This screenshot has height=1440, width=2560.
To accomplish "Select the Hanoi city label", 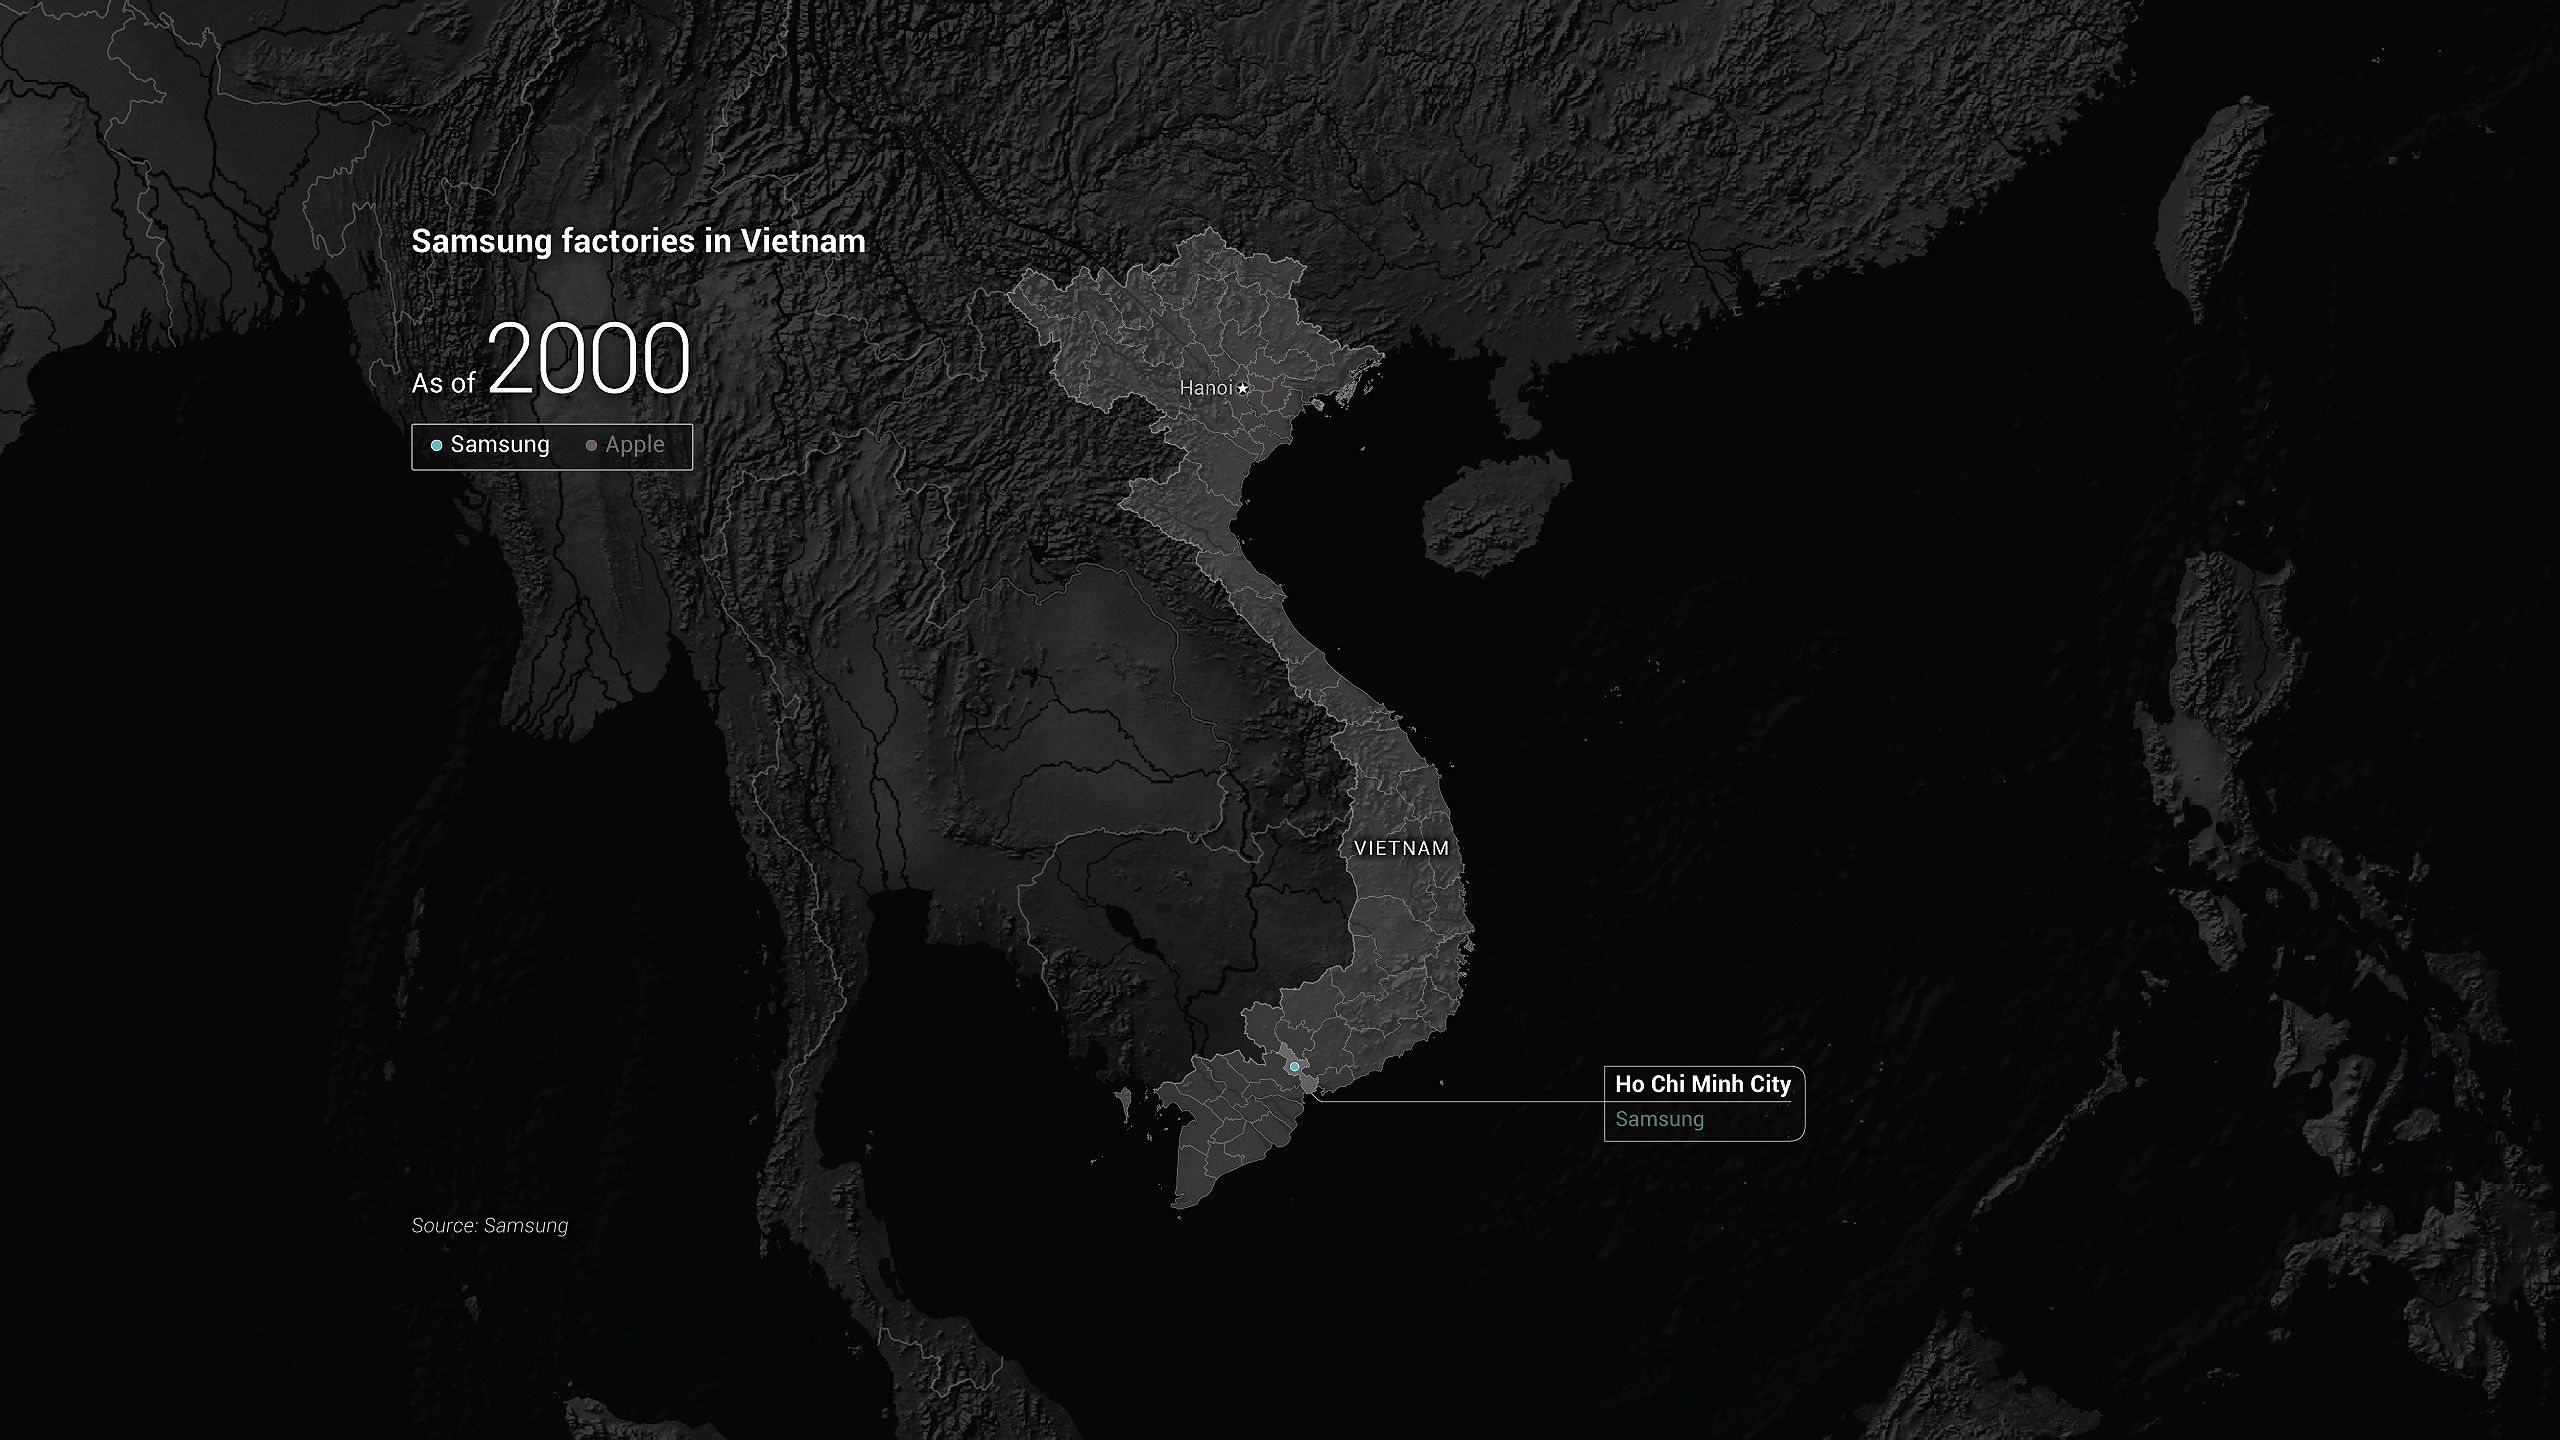I will 1205,388.
